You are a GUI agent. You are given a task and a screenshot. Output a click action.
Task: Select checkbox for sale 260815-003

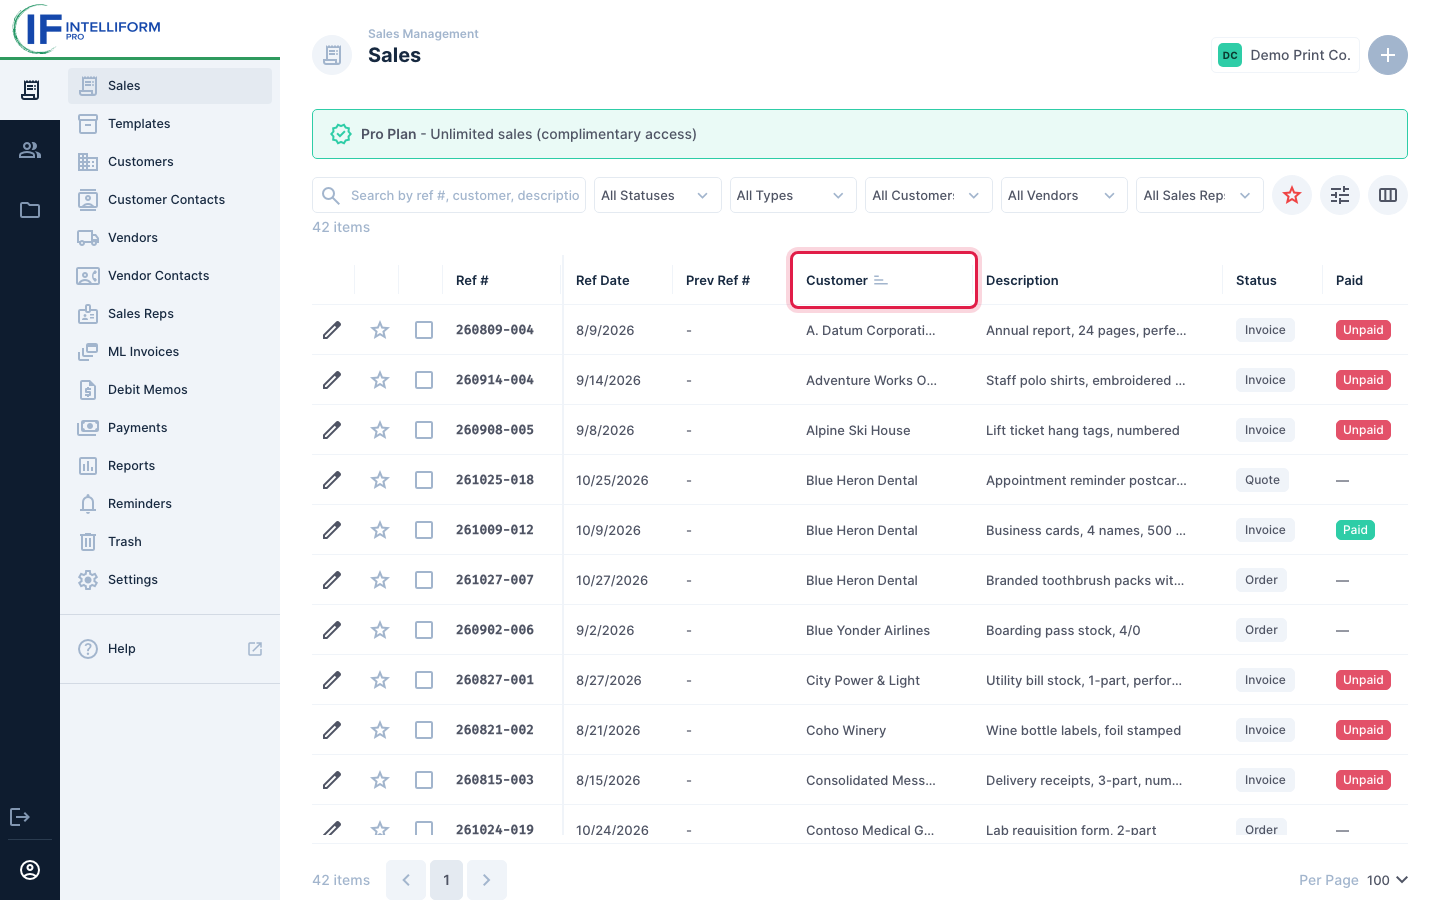[x=424, y=780]
